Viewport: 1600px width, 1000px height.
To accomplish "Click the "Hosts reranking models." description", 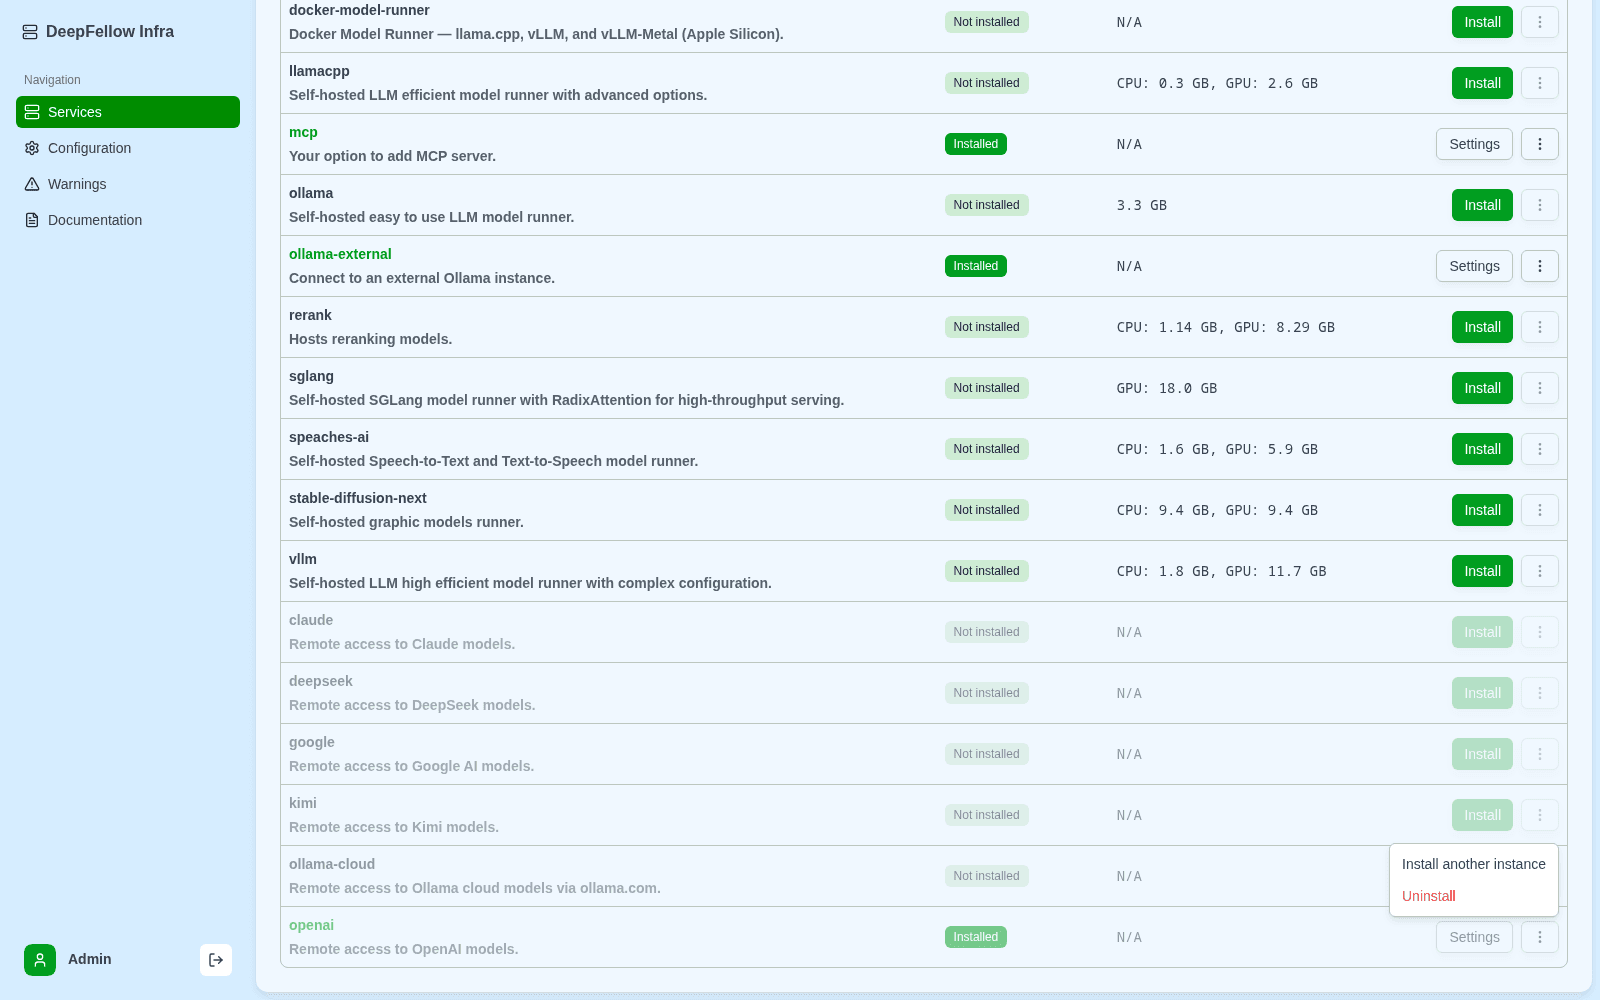I will (x=370, y=339).
